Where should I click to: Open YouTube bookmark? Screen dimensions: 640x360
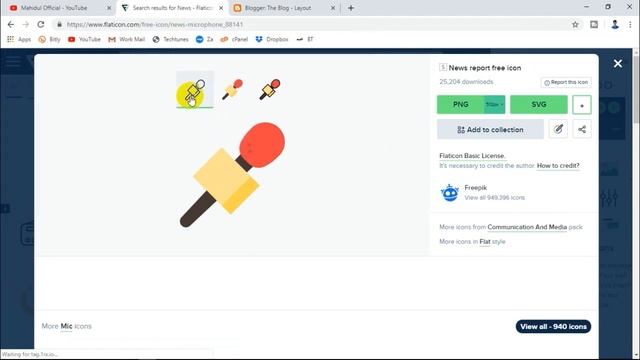(84, 39)
